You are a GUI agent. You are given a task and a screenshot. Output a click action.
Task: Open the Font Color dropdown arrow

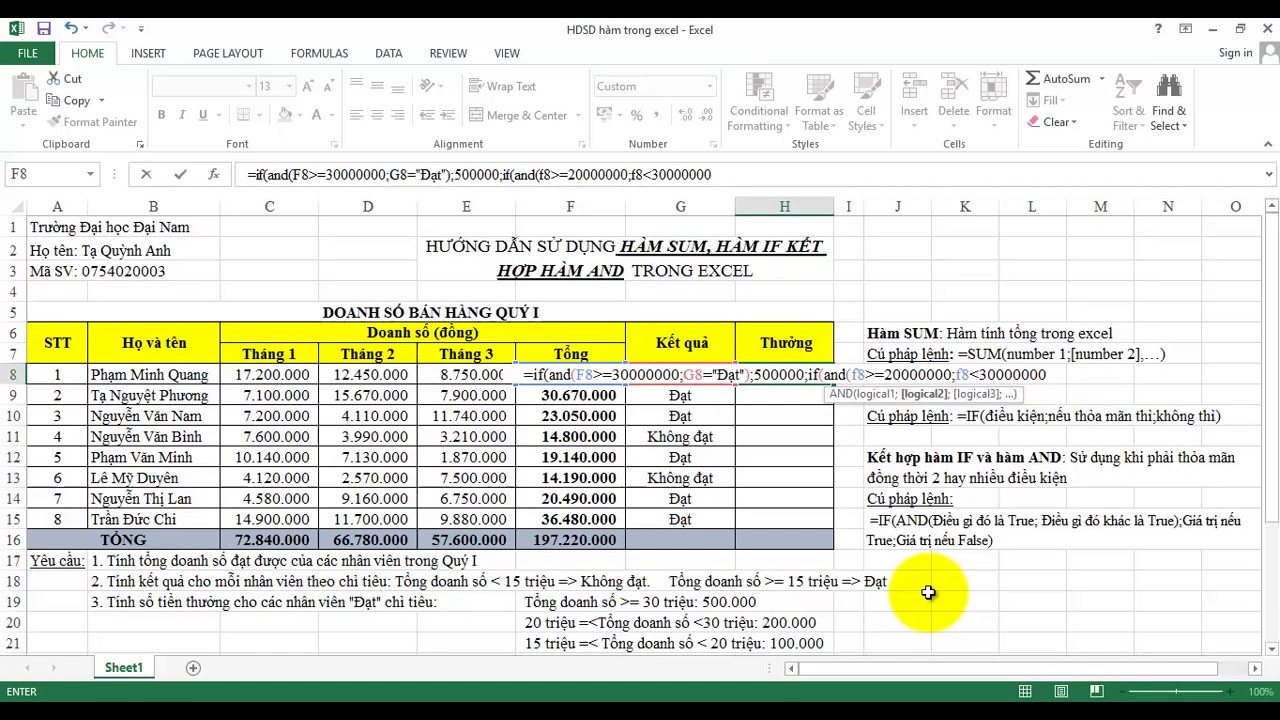pyautogui.click(x=332, y=115)
